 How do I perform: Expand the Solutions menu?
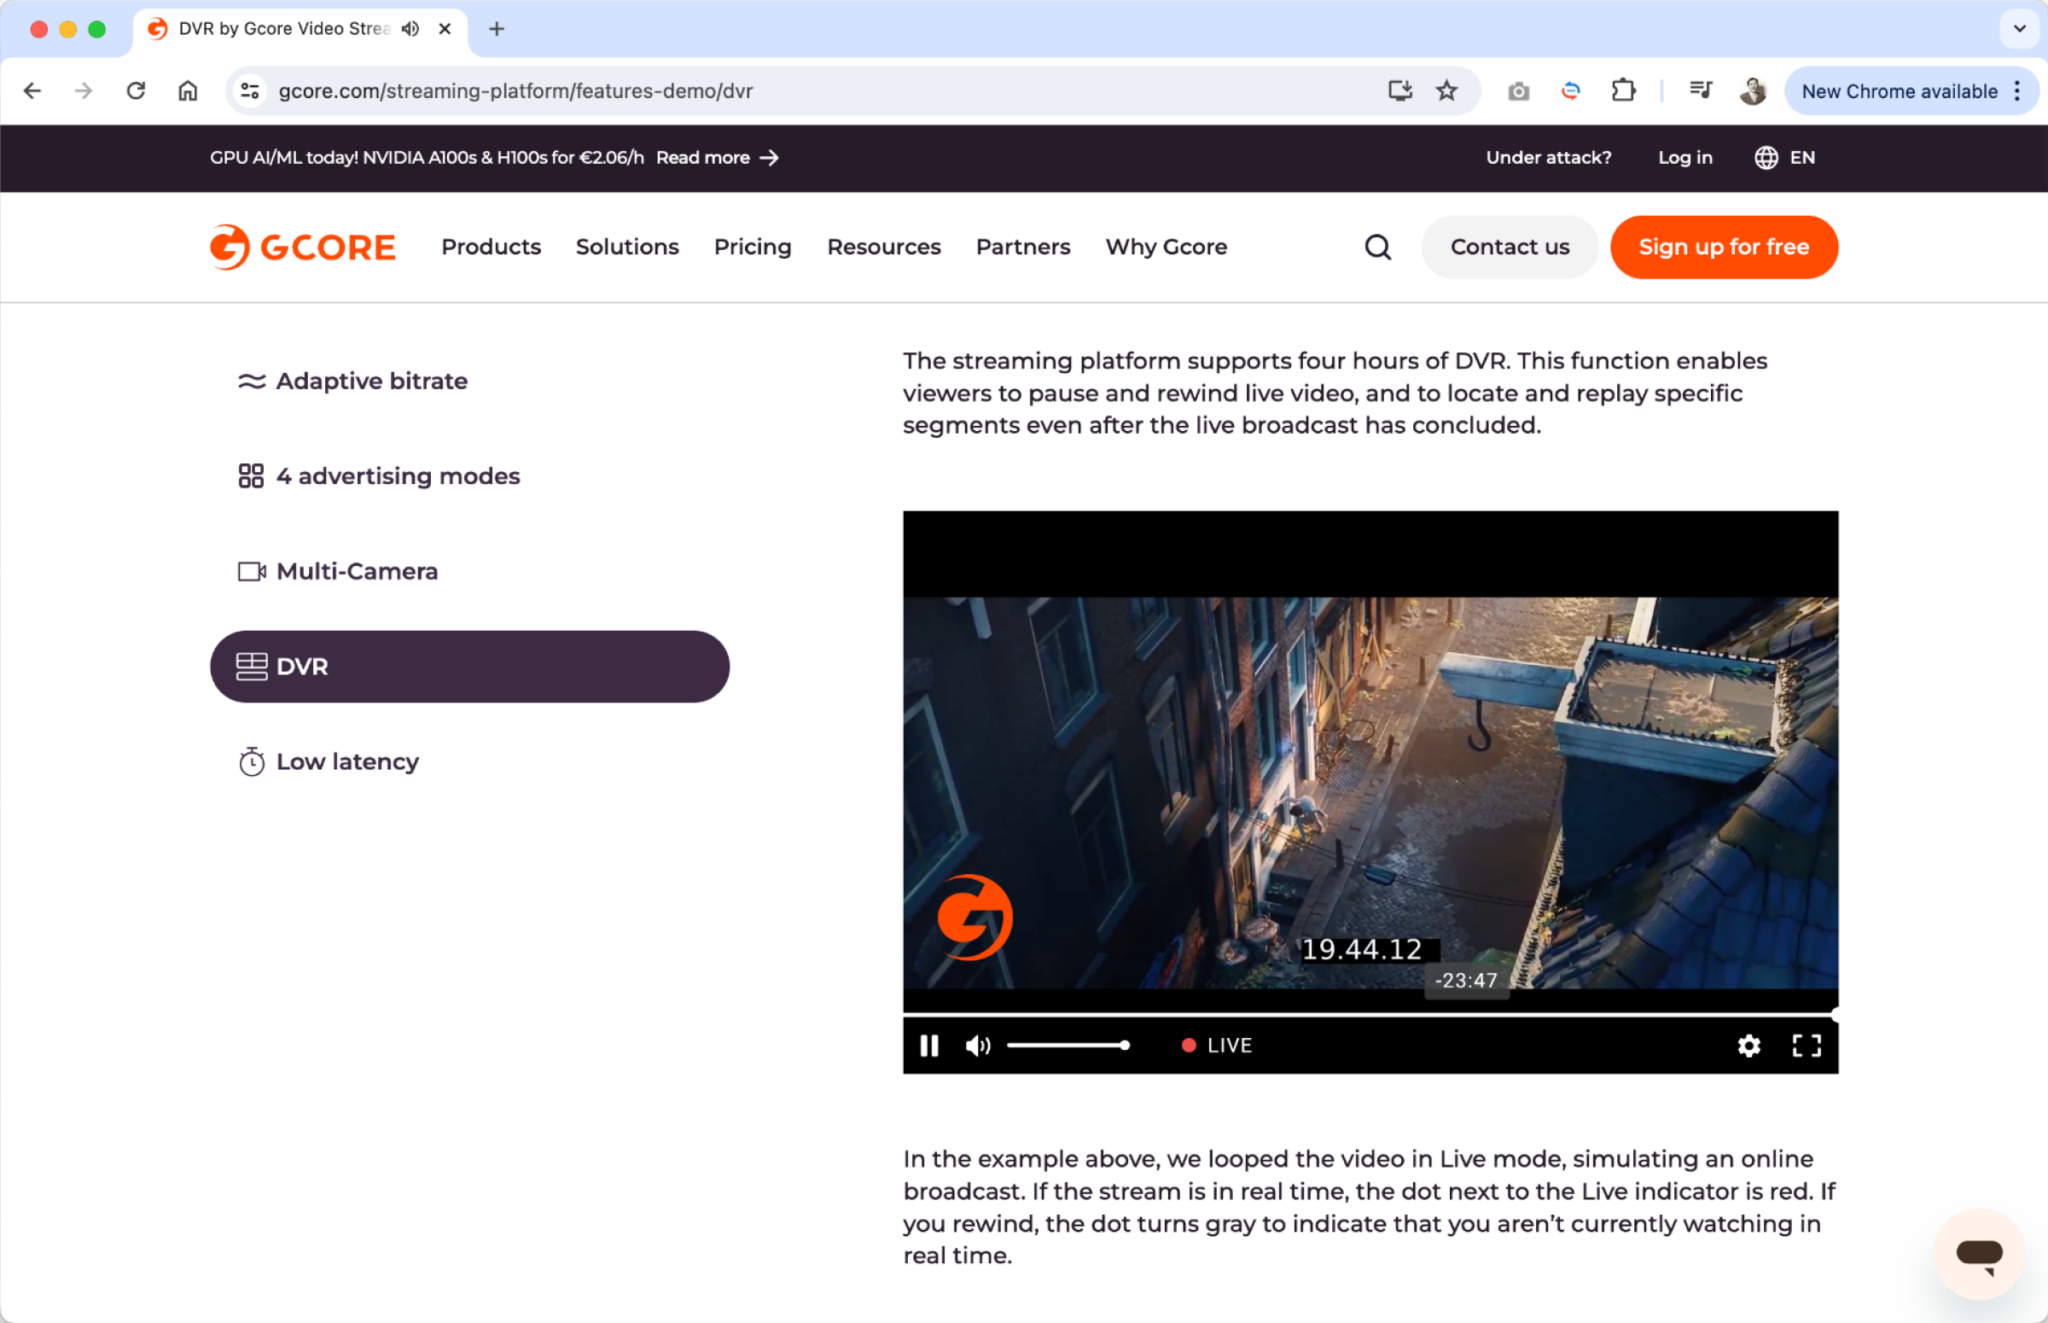click(x=627, y=247)
